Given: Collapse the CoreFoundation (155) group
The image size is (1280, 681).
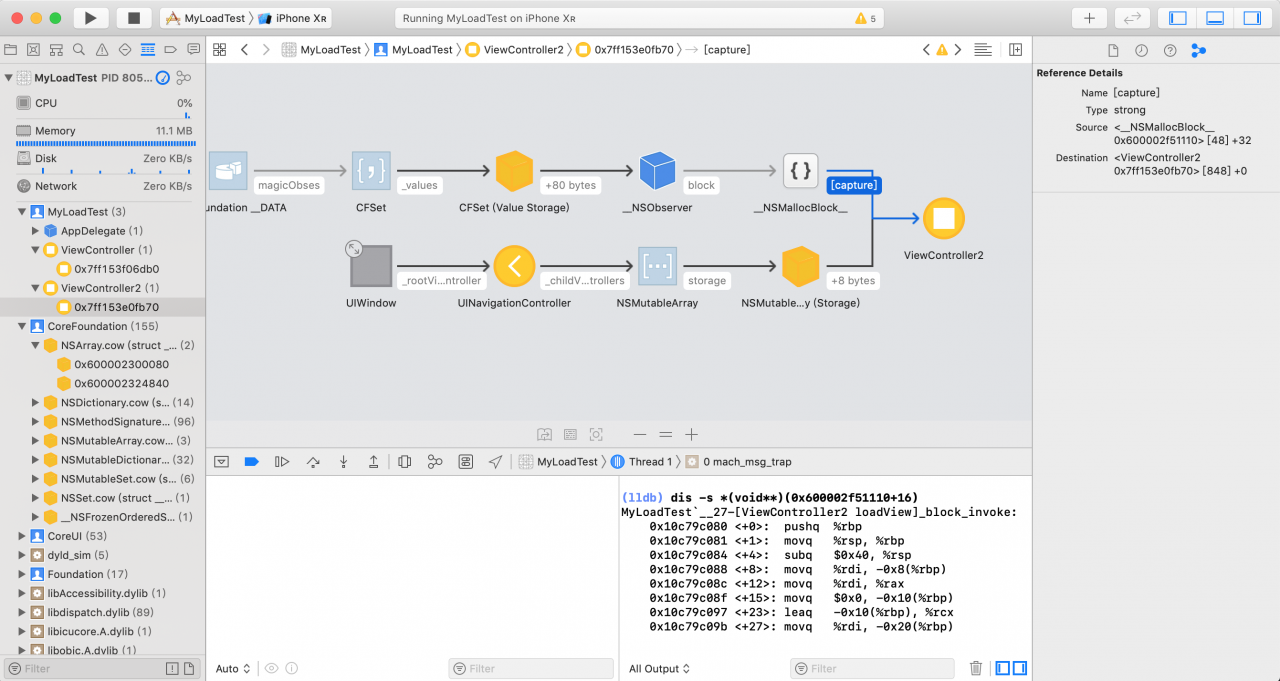Looking at the screenshot, I should pyautogui.click(x=22, y=326).
